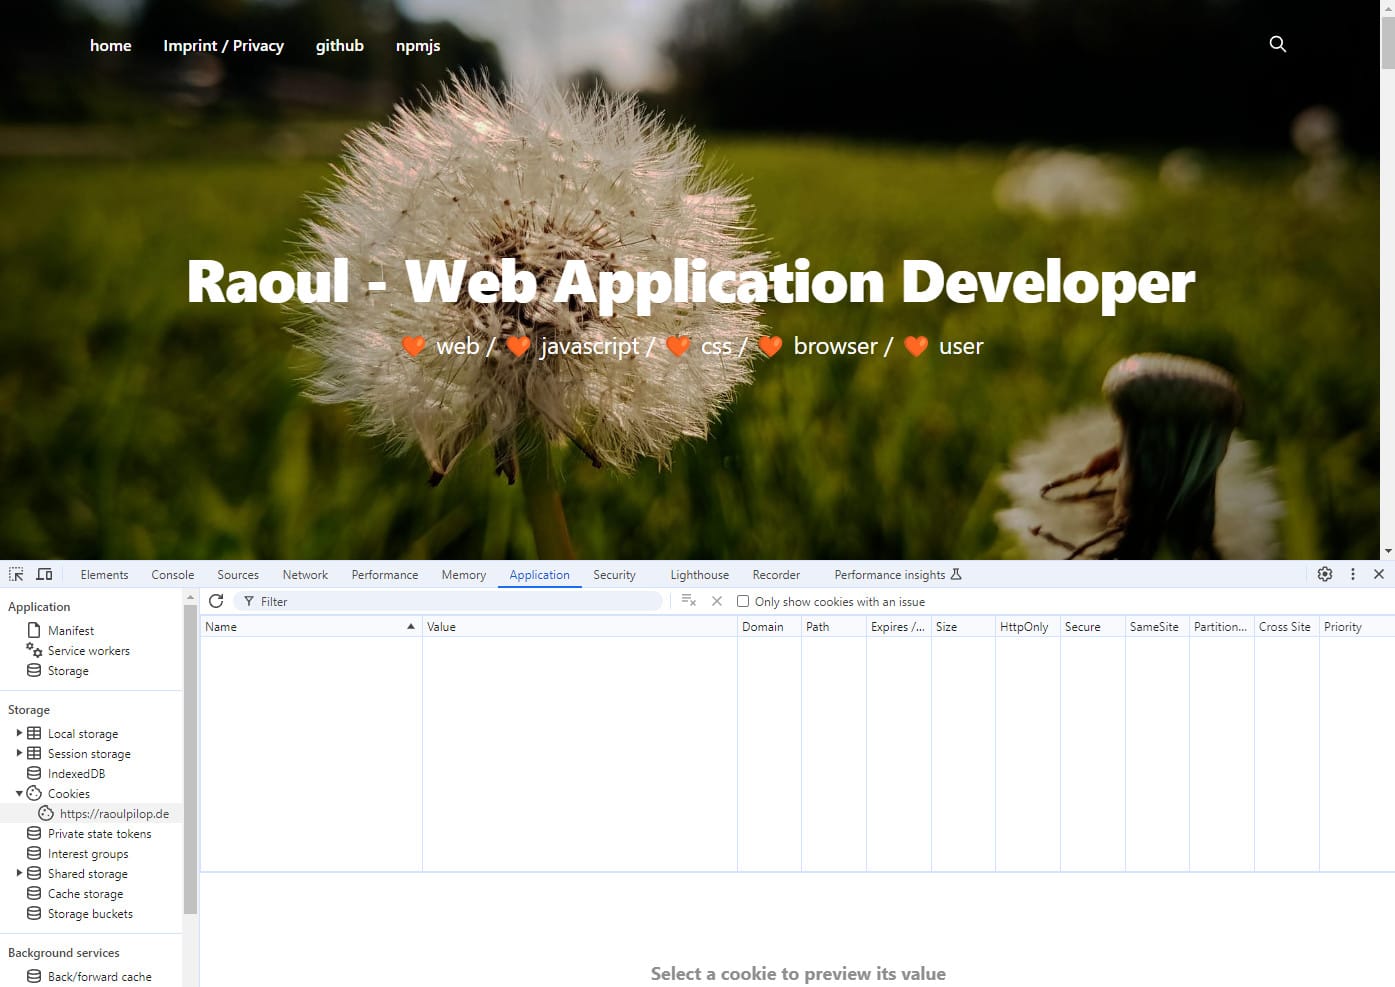Click the Cookies cookie icon

click(34, 793)
